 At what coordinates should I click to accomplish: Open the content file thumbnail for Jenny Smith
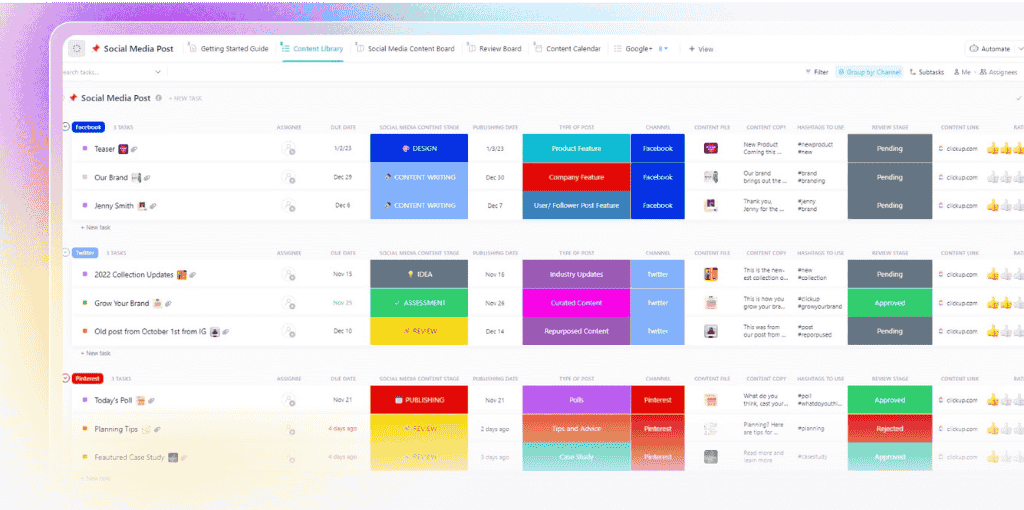tap(711, 205)
